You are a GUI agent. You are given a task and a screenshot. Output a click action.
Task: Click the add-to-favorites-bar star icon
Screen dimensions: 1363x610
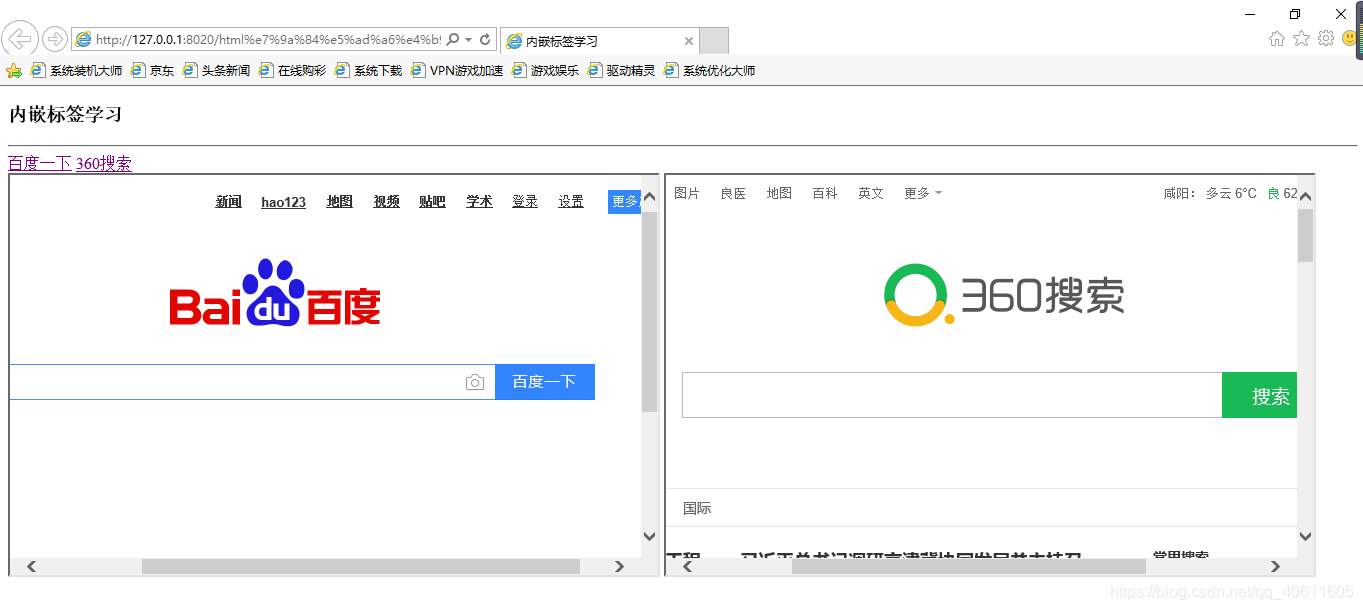14,71
